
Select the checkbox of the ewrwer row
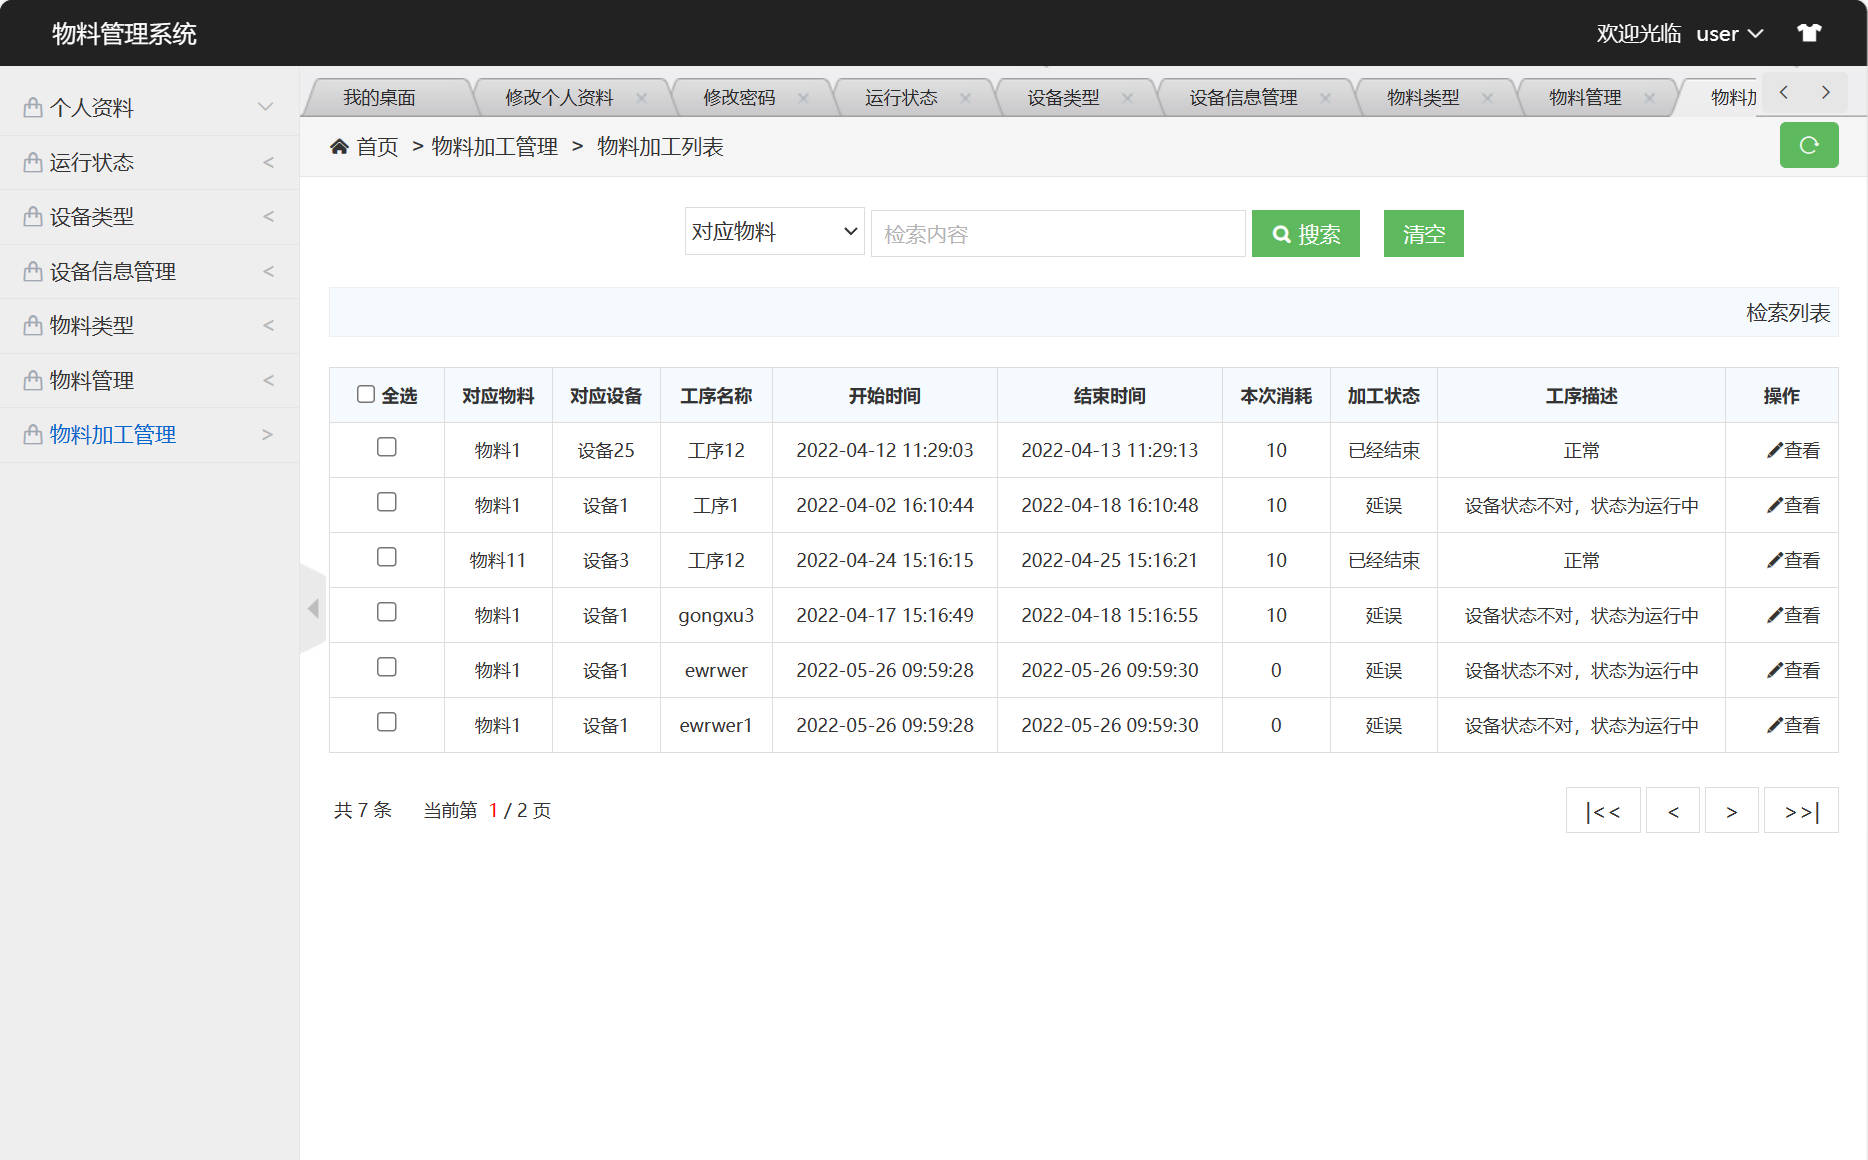click(387, 667)
